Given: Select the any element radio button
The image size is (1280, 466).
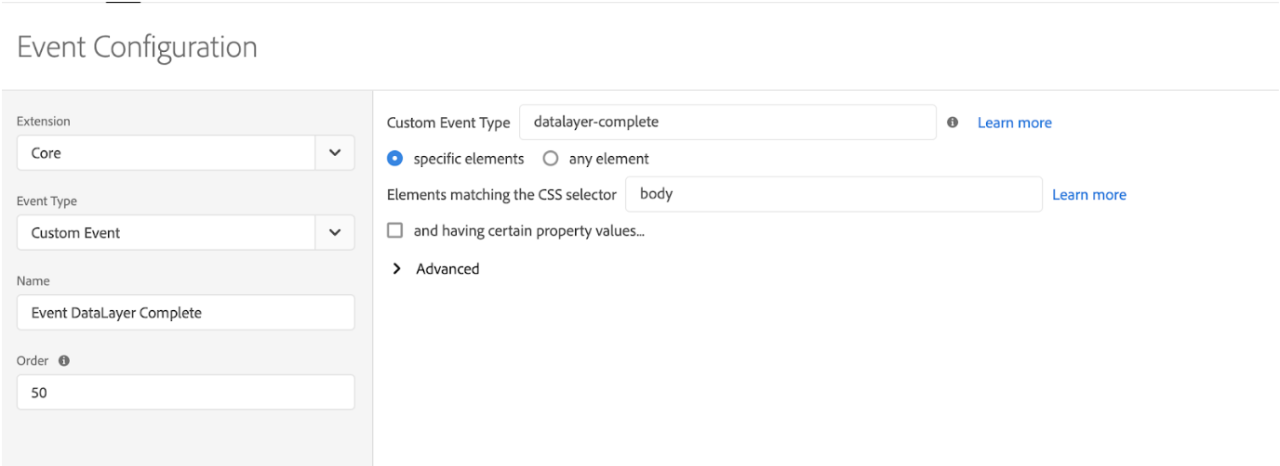Looking at the screenshot, I should [549, 158].
